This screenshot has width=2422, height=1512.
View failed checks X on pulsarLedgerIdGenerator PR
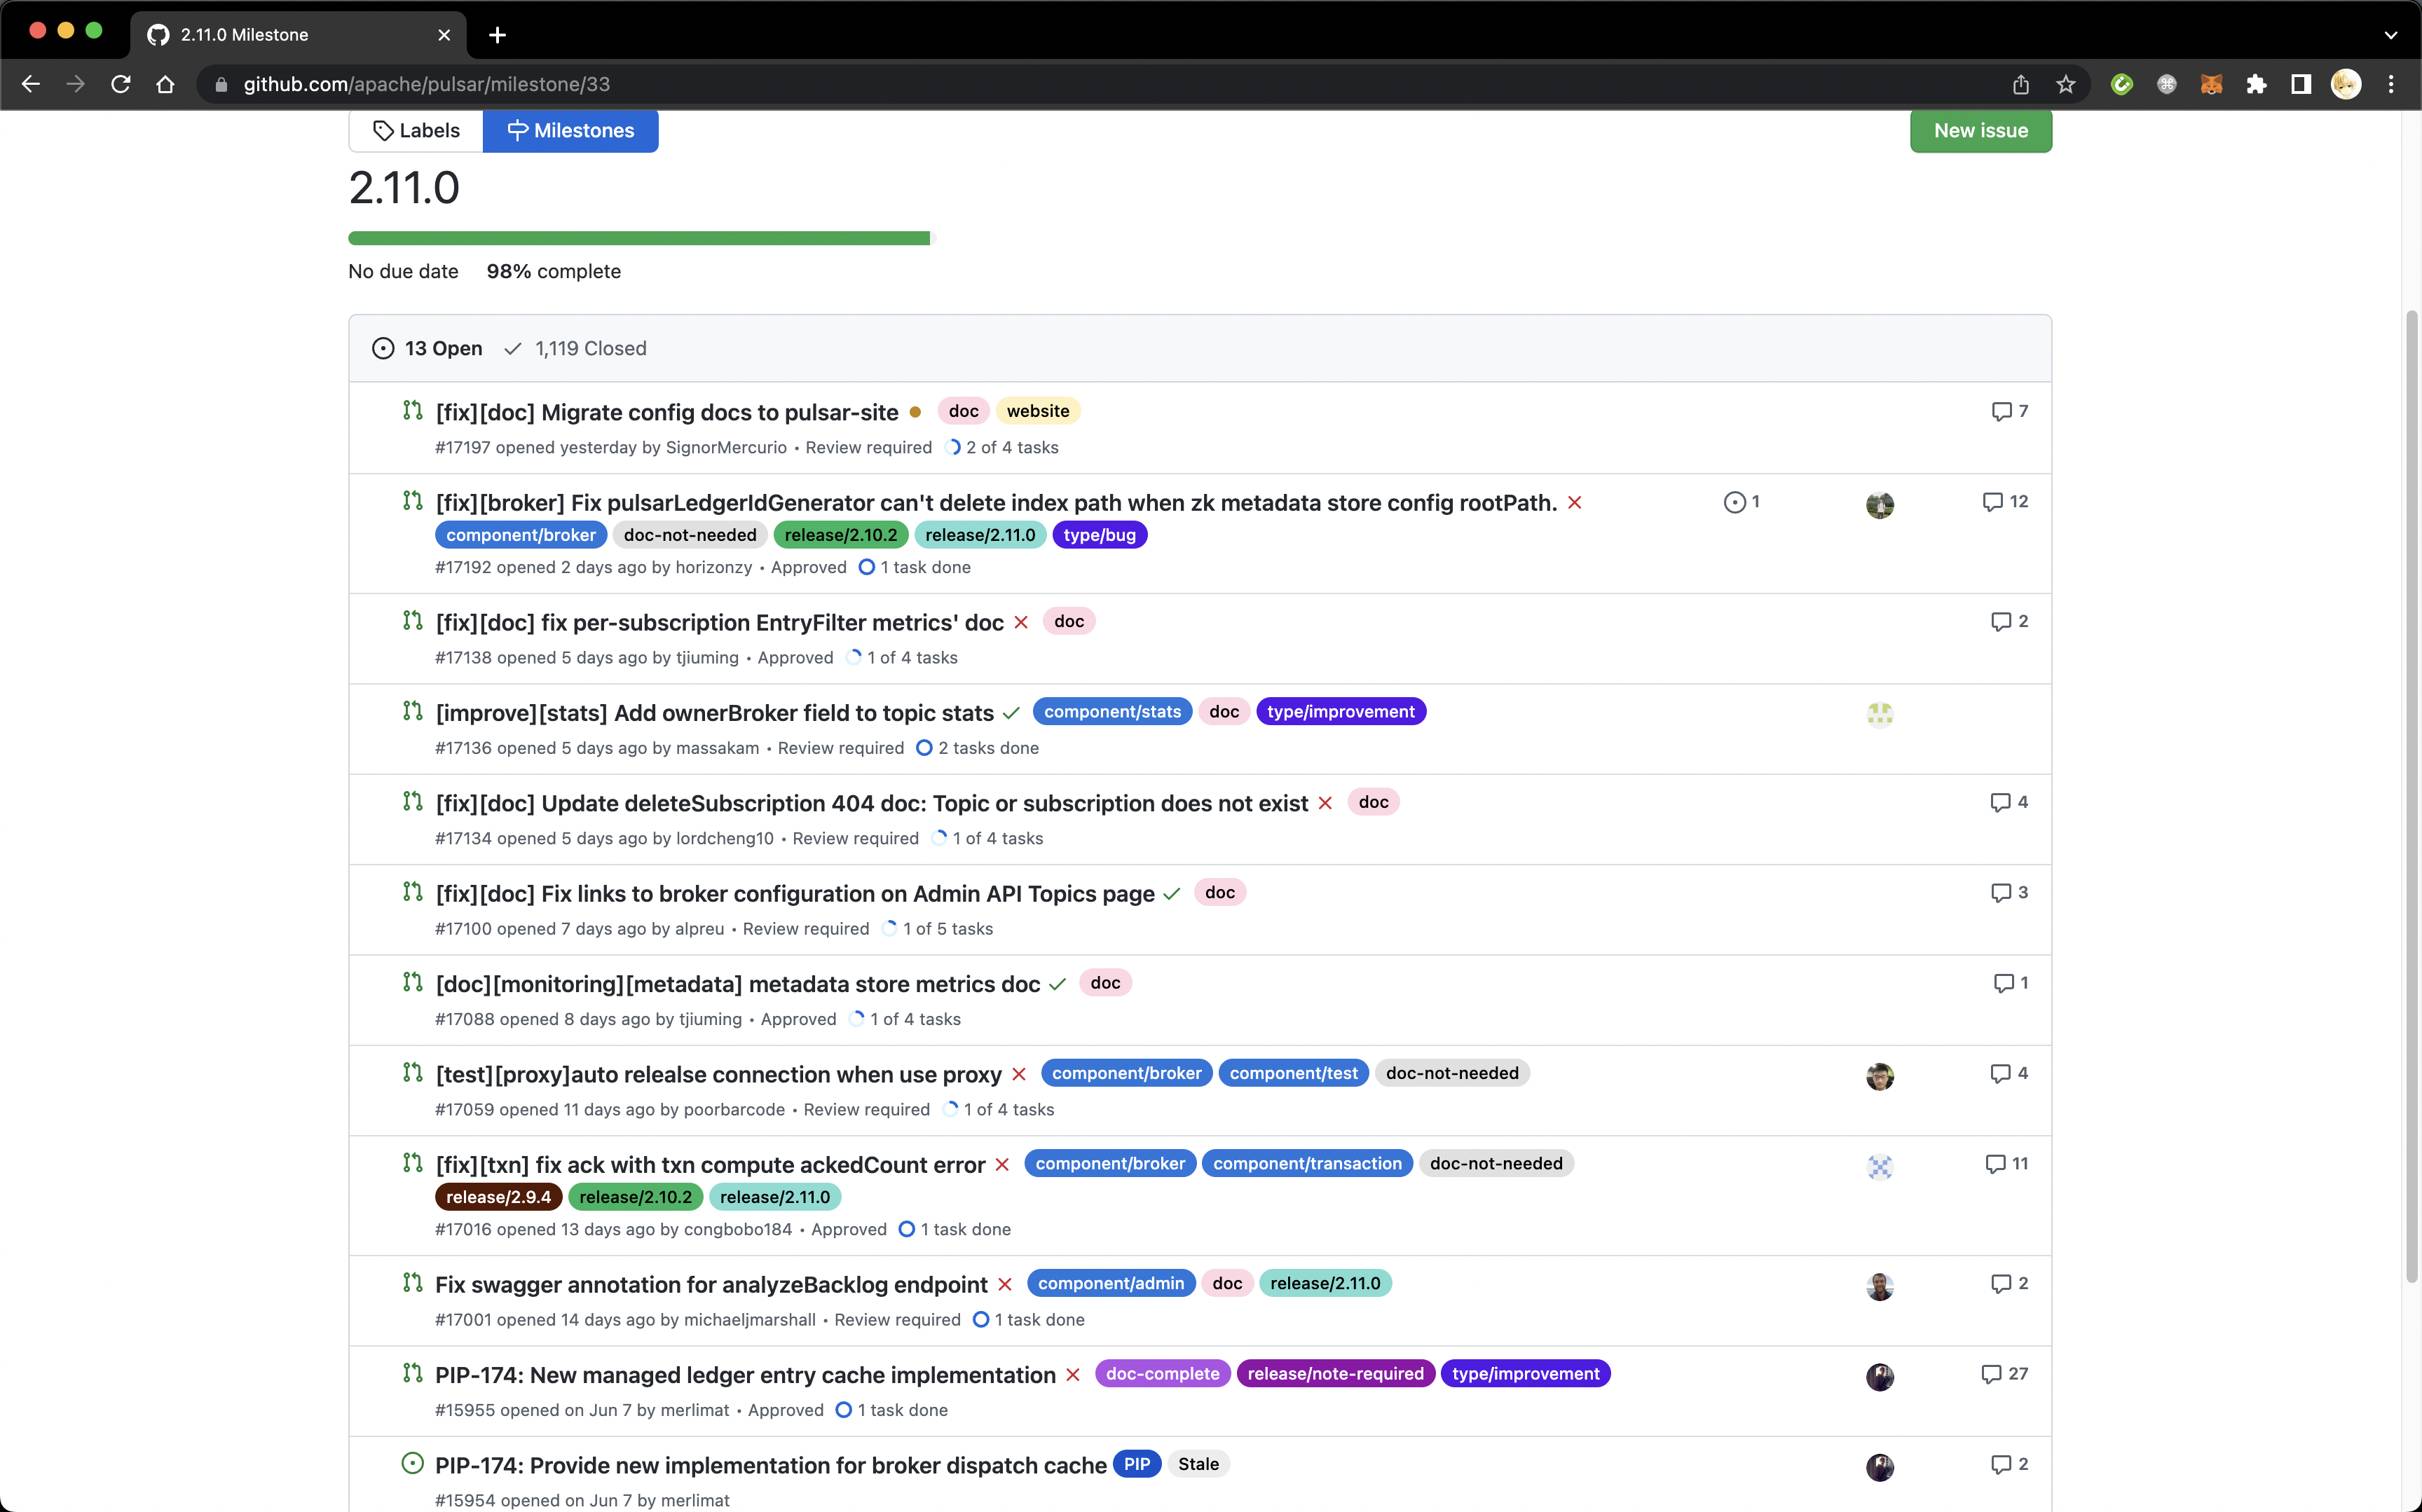[x=1575, y=503]
